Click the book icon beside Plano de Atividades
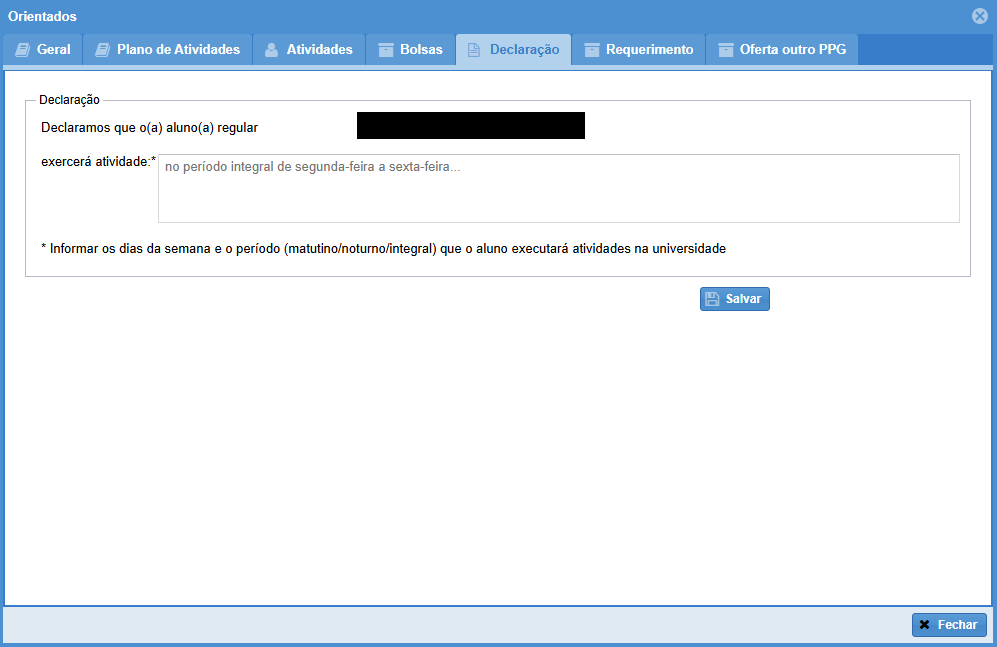This screenshot has width=997, height=647. click(102, 50)
